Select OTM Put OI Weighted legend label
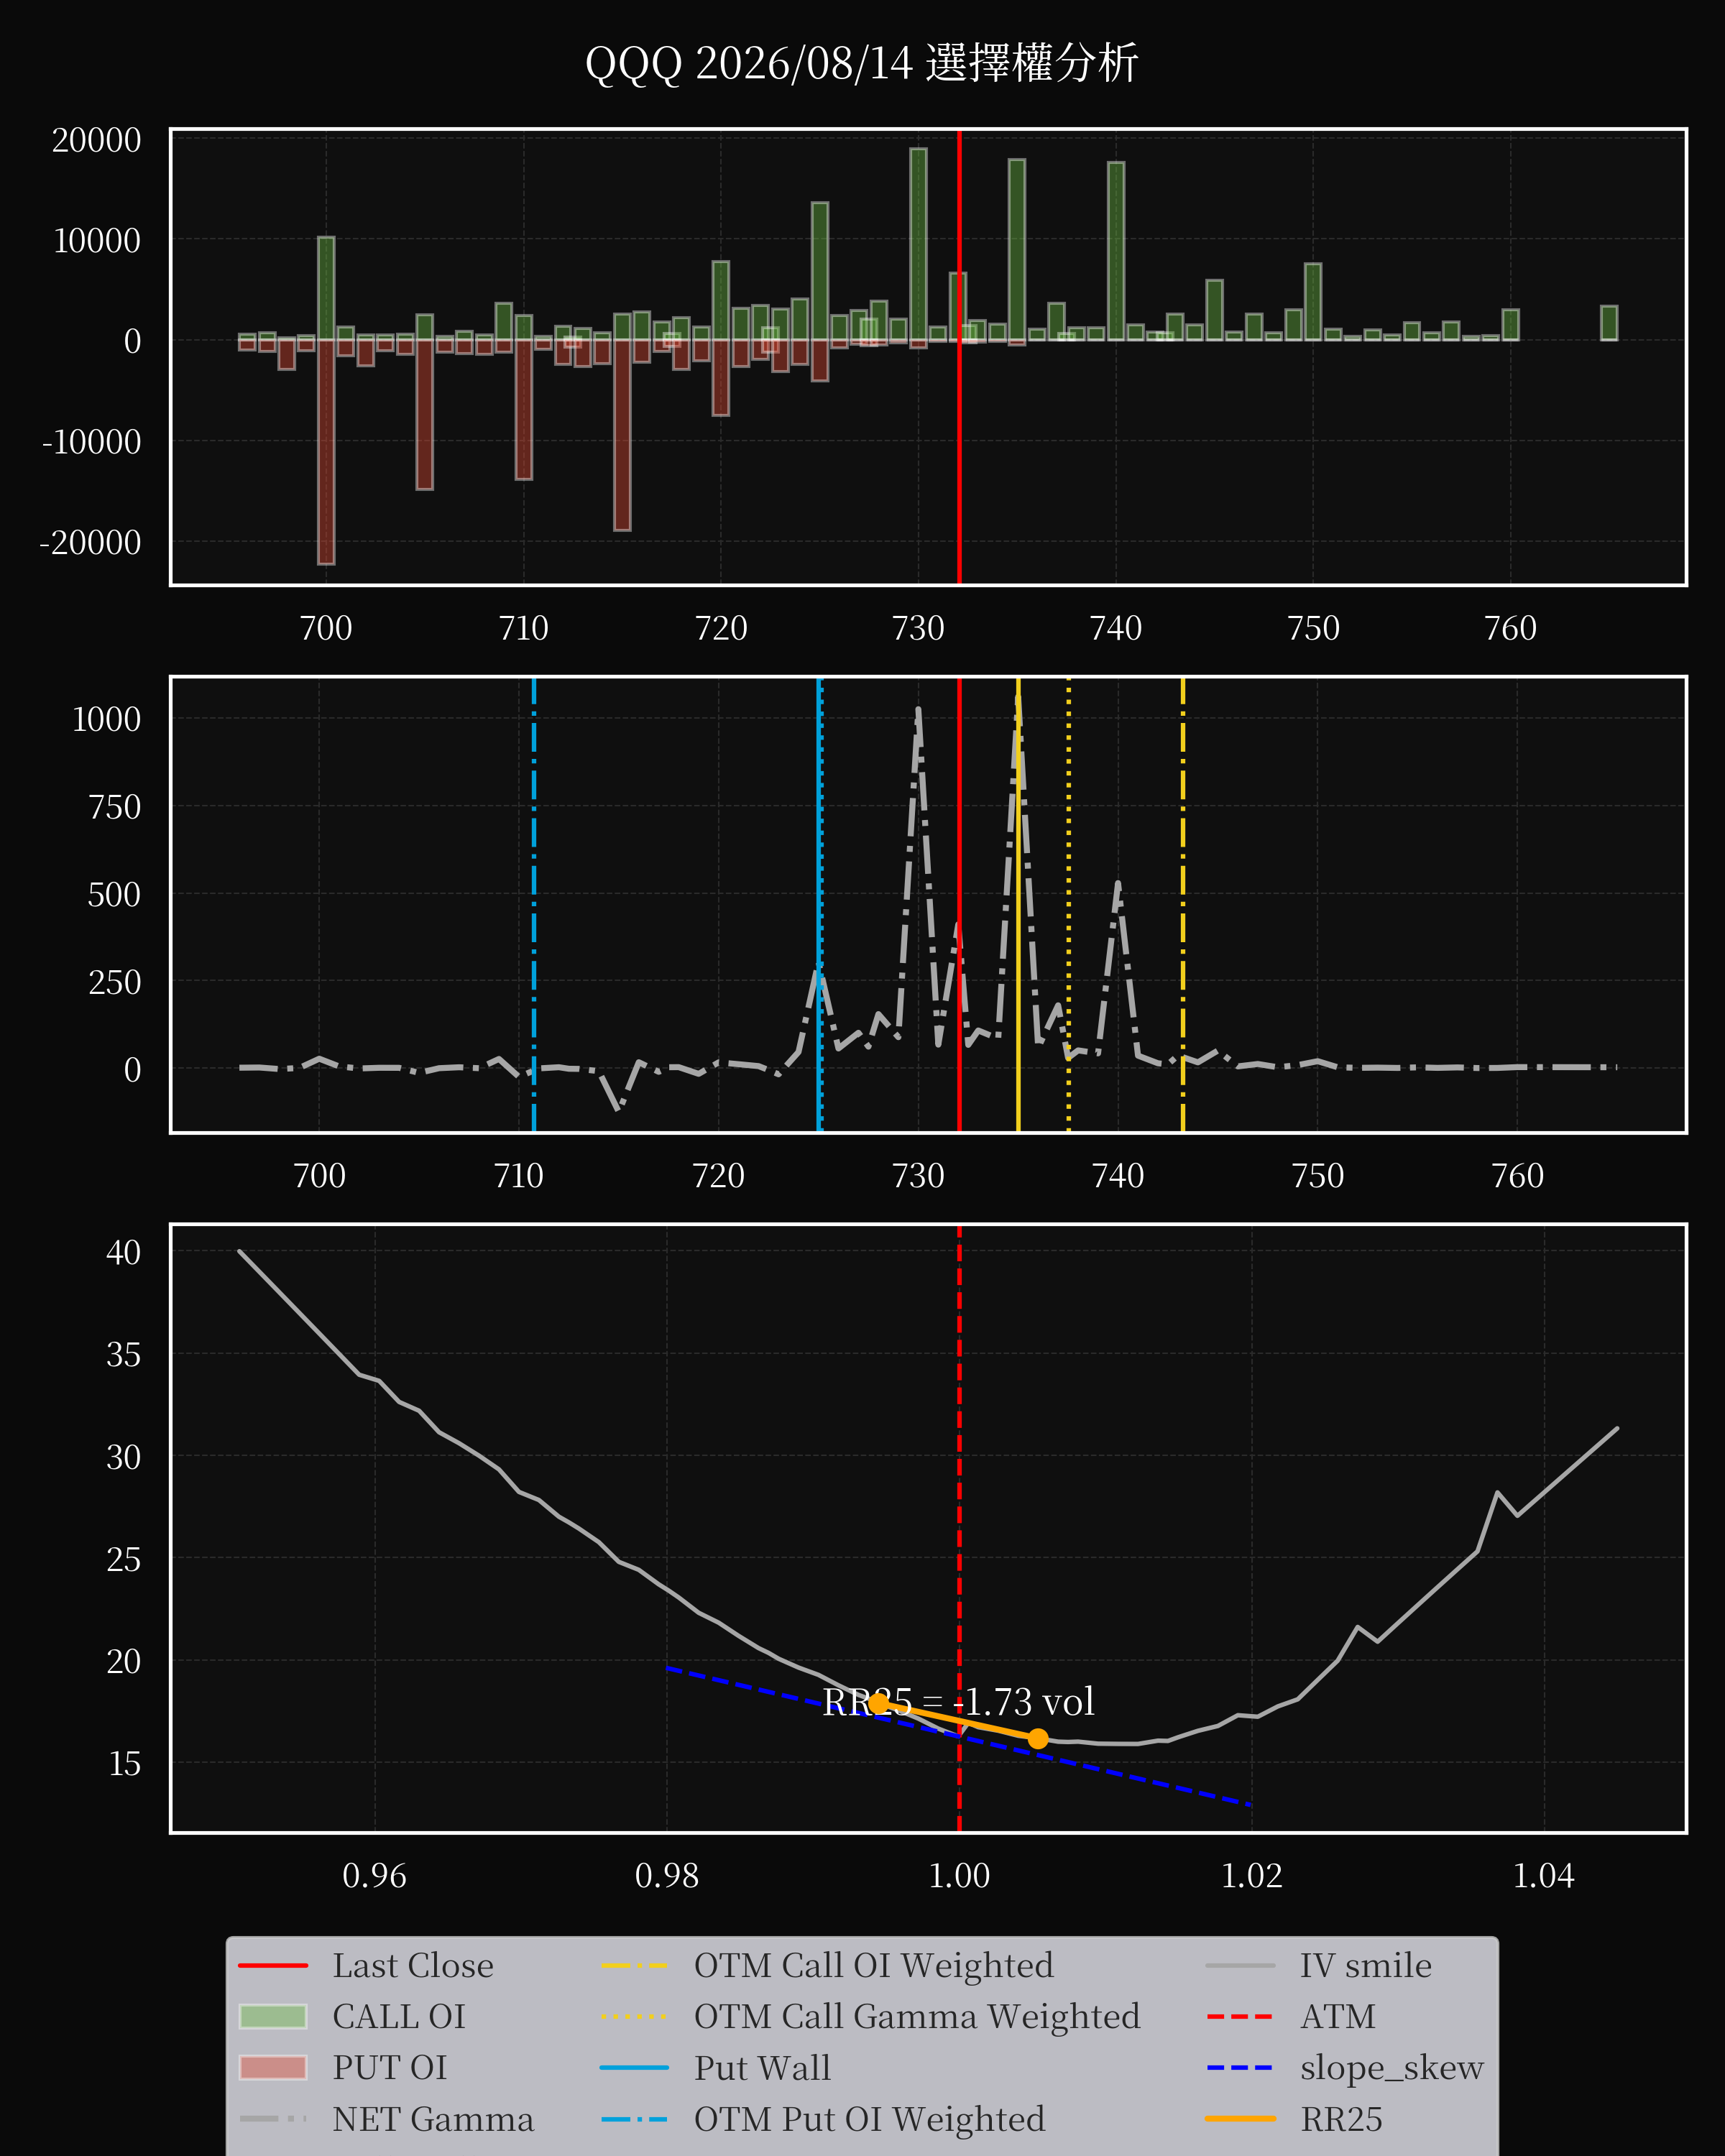This screenshot has height=2156, width=1725. 869,2119
